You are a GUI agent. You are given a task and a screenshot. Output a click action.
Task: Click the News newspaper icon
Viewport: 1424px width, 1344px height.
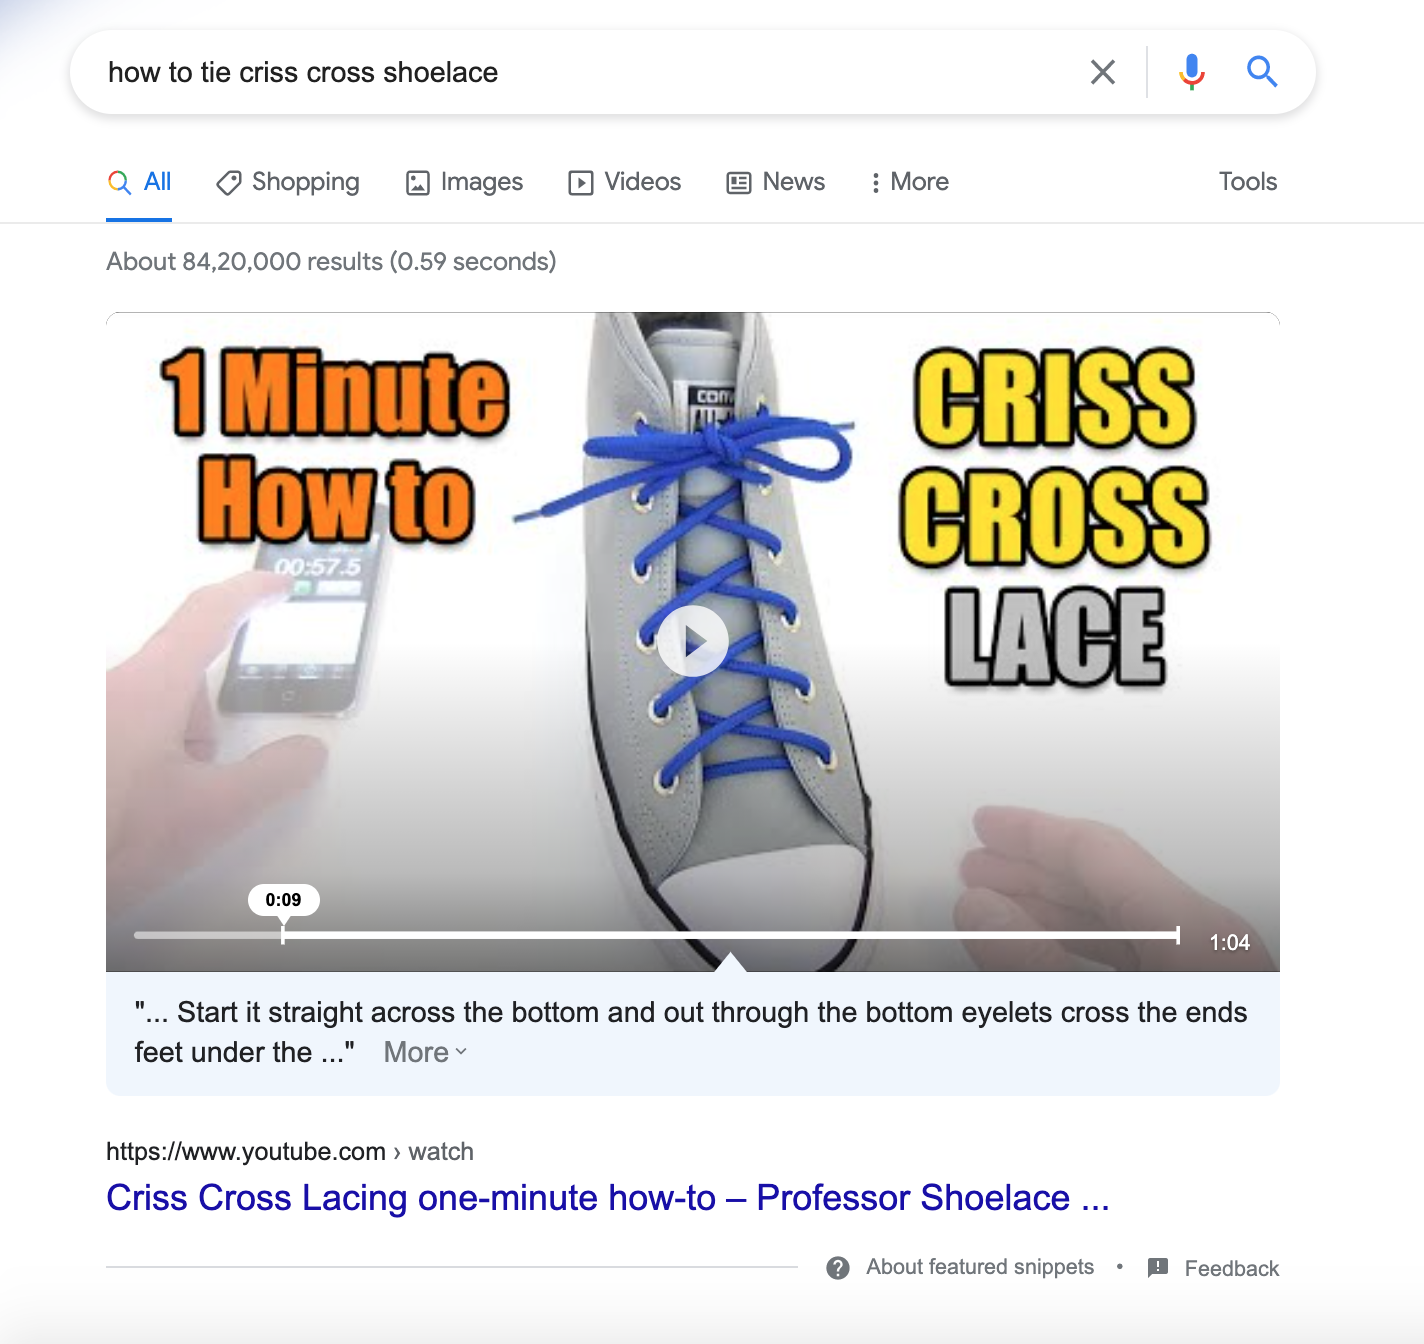coord(739,182)
